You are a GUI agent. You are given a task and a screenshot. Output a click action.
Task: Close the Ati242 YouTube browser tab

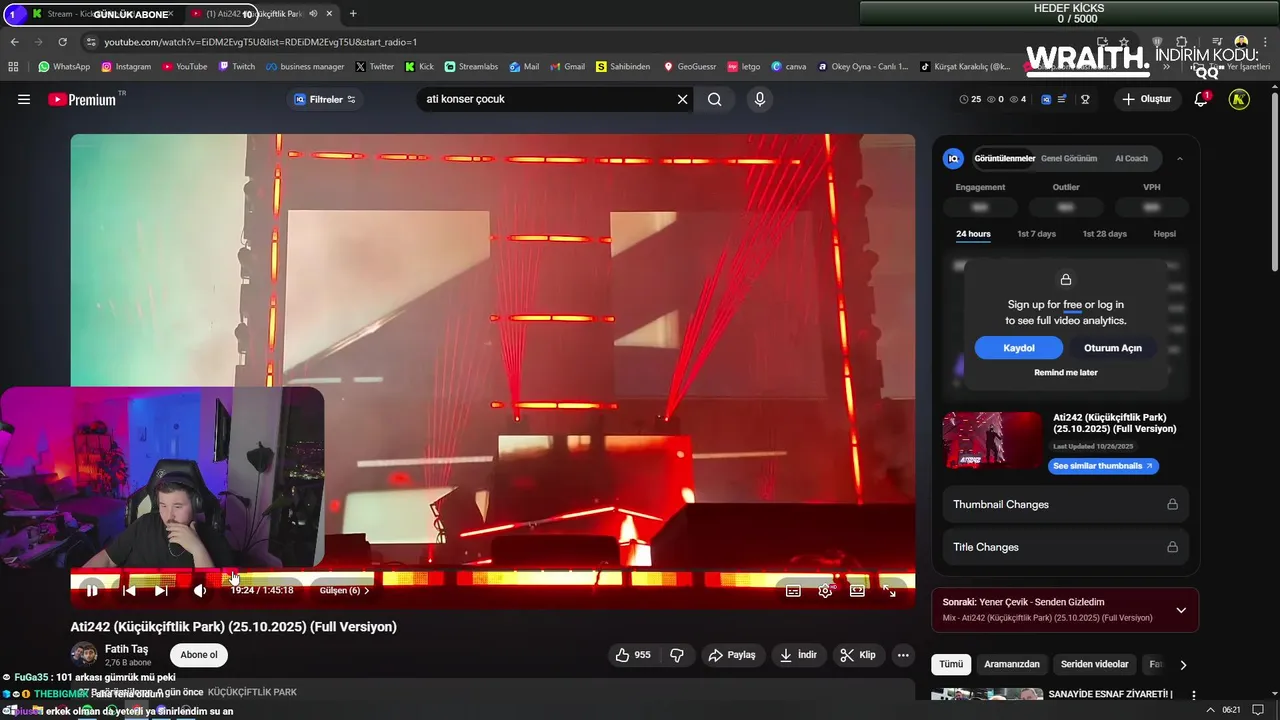[x=329, y=14]
